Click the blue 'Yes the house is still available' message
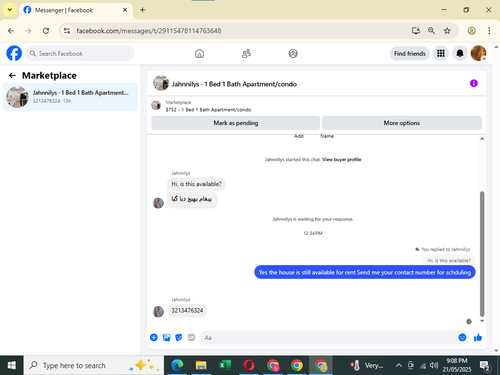Screen dimensions: 500x375 pyautogui.click(x=365, y=272)
